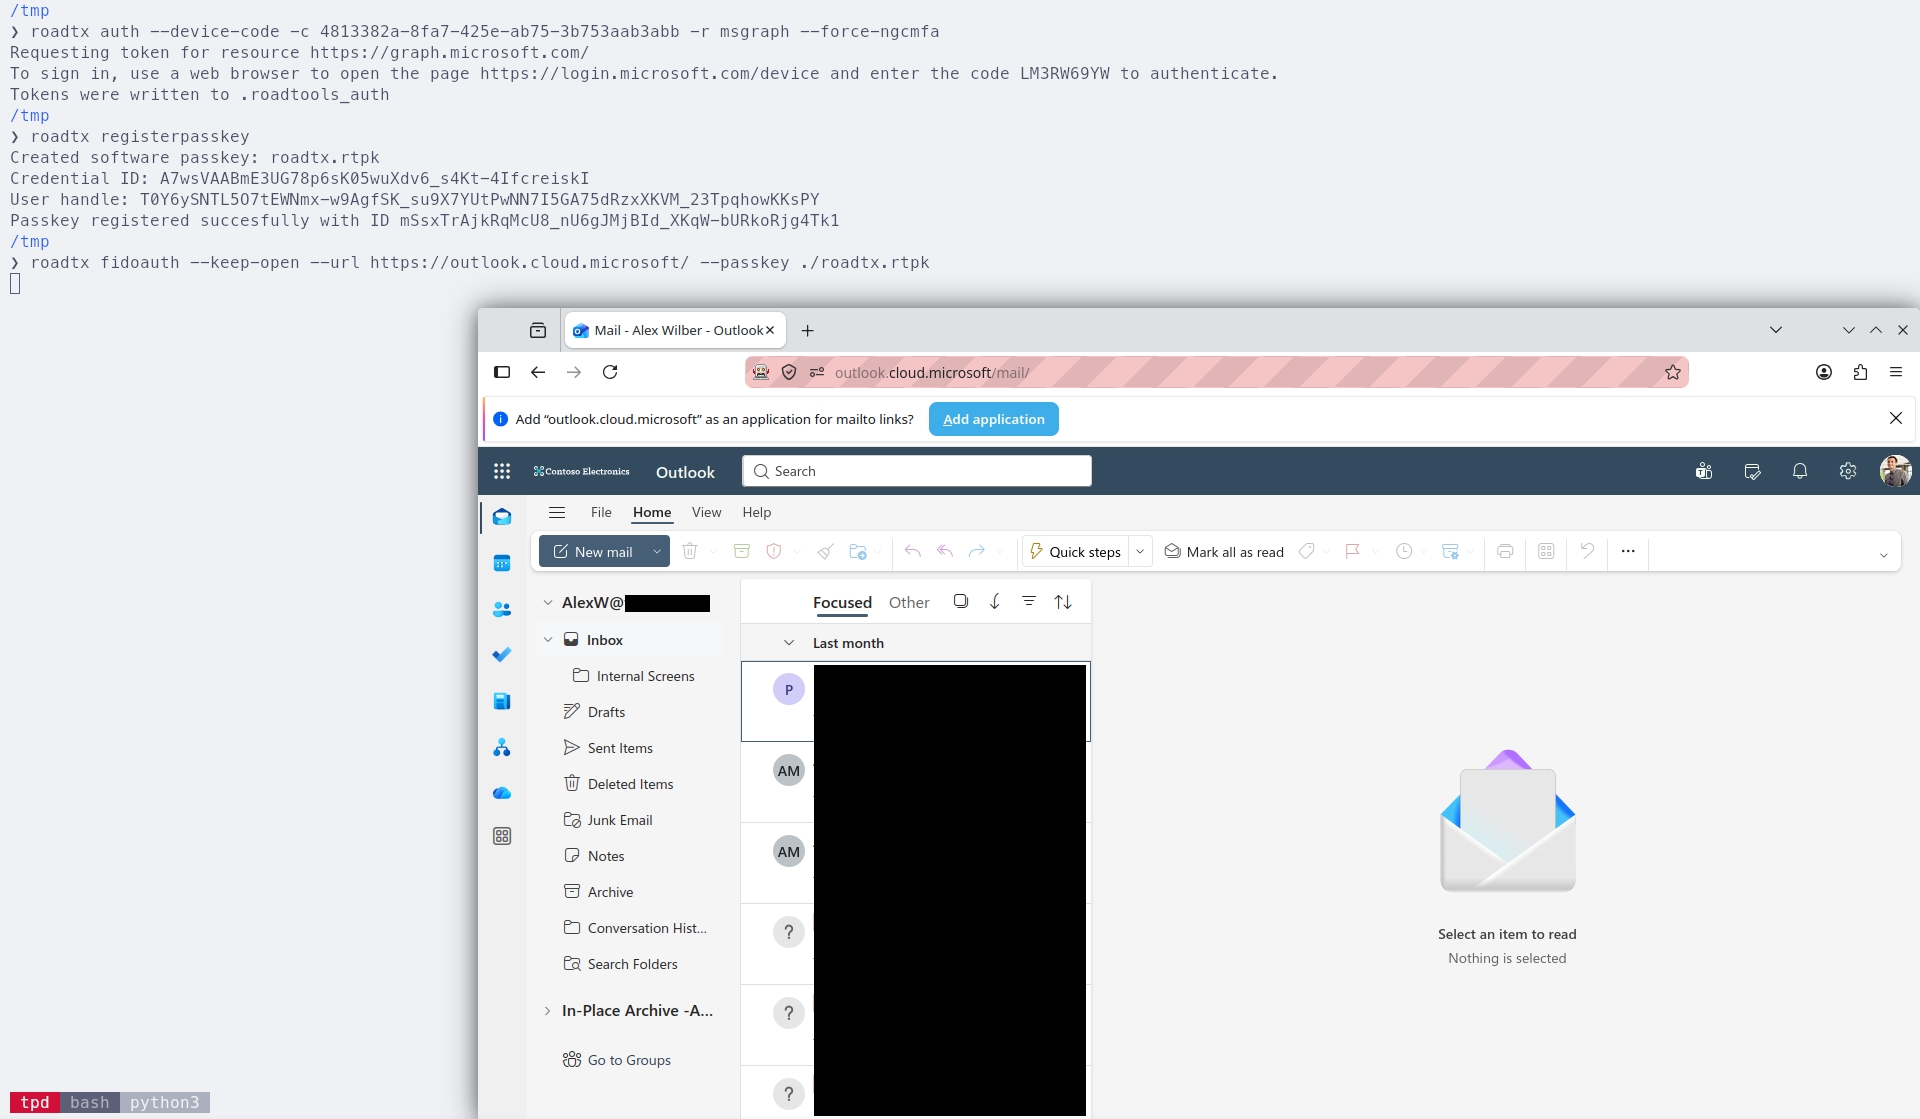Open the My Day panel icon
The image size is (1920, 1119).
(1752, 471)
